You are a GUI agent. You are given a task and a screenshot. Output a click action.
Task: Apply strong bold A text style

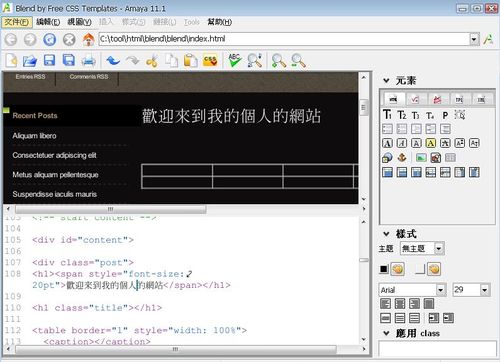[x=387, y=143]
